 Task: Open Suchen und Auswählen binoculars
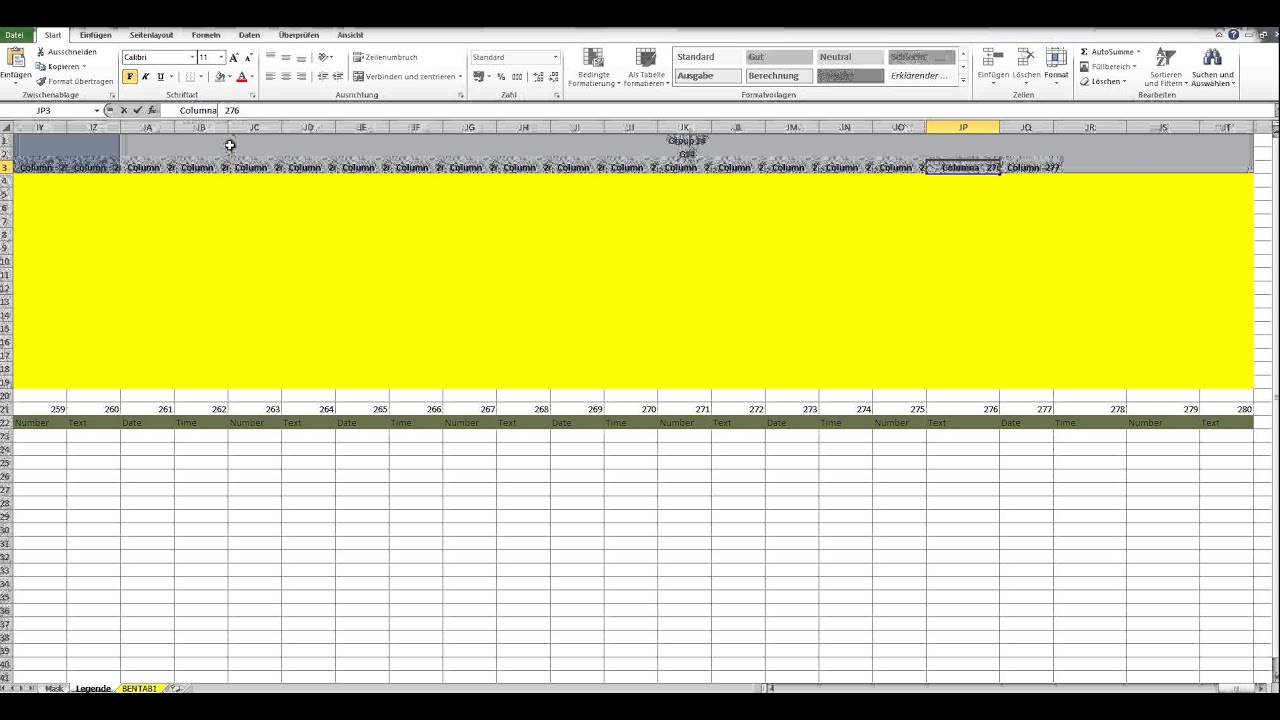[1213, 67]
